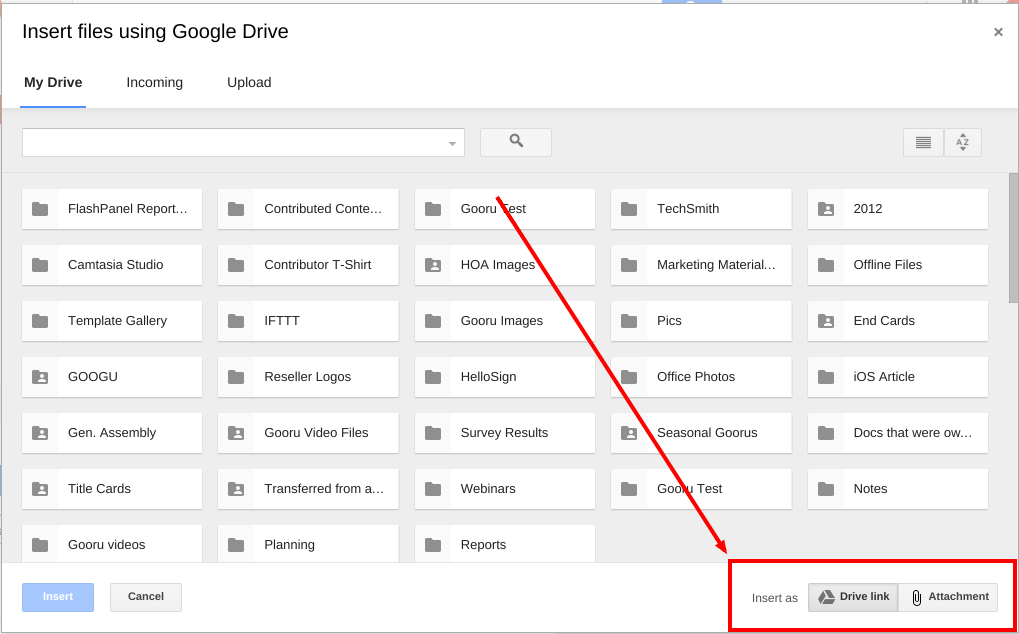Screen dimensions: 1019x634
Task: Choose the iOS Article folder
Action: 898,377
